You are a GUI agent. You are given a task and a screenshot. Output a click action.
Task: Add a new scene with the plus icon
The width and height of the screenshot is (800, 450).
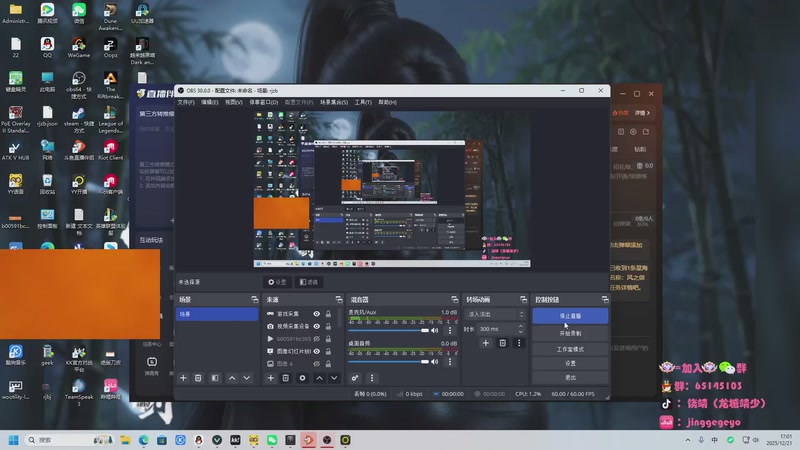tap(183, 378)
